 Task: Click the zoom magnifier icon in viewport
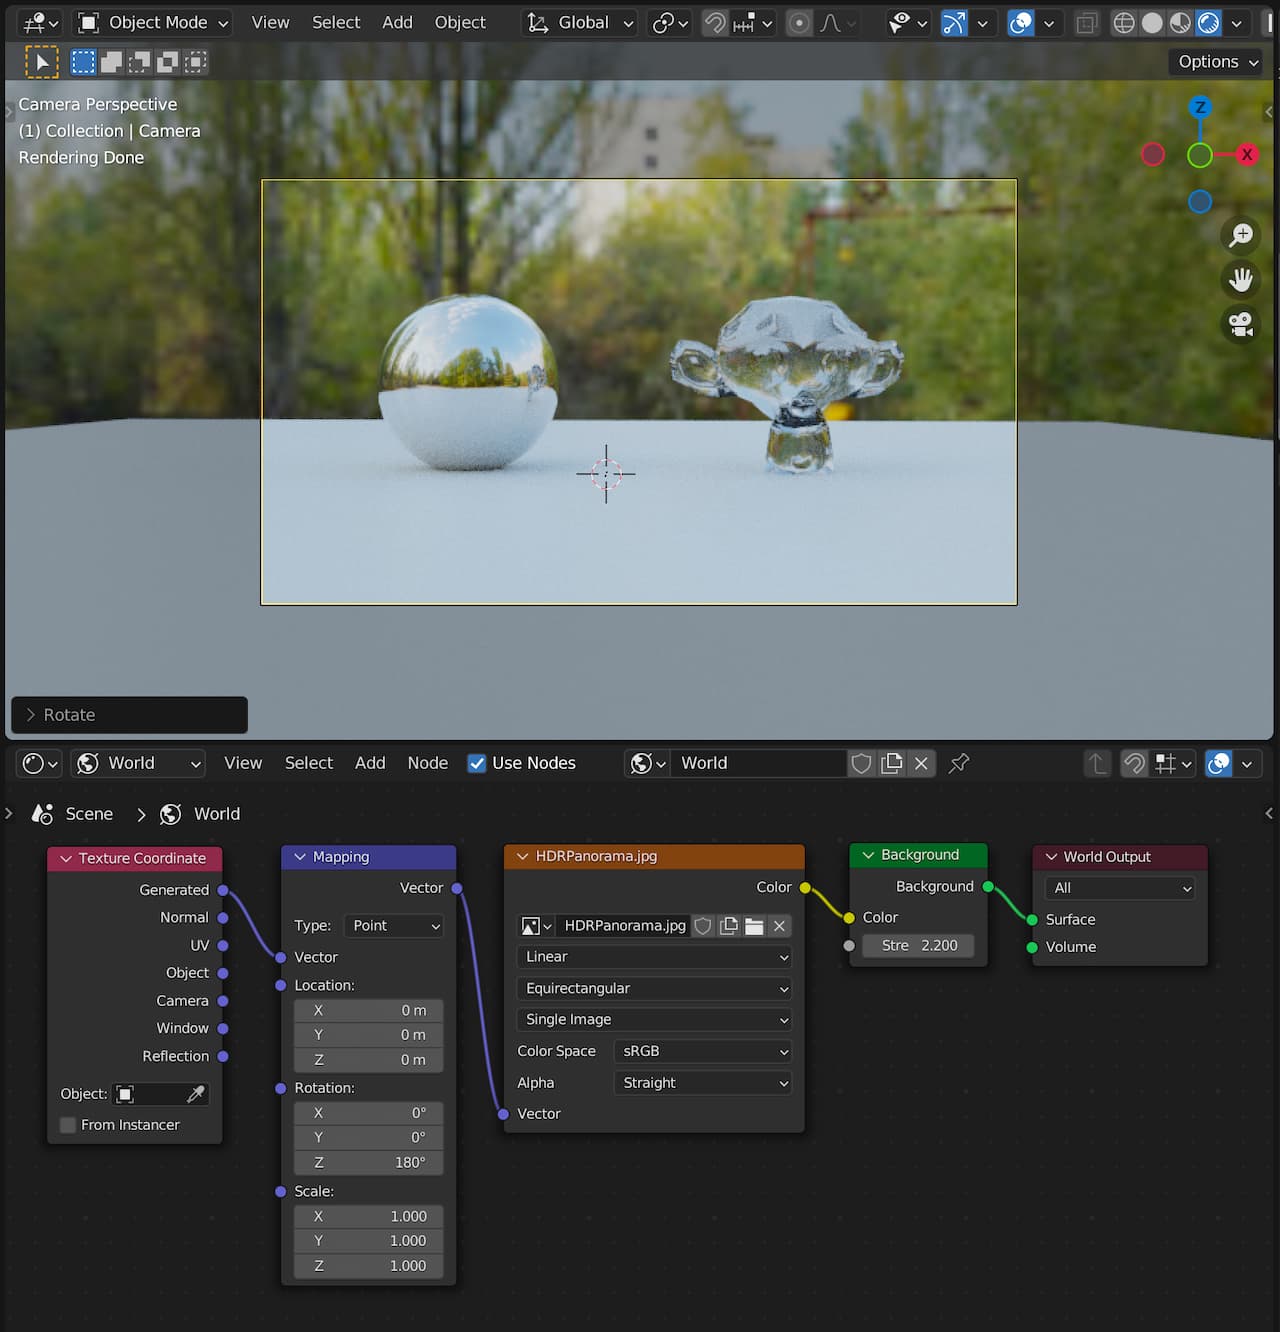[1241, 235]
